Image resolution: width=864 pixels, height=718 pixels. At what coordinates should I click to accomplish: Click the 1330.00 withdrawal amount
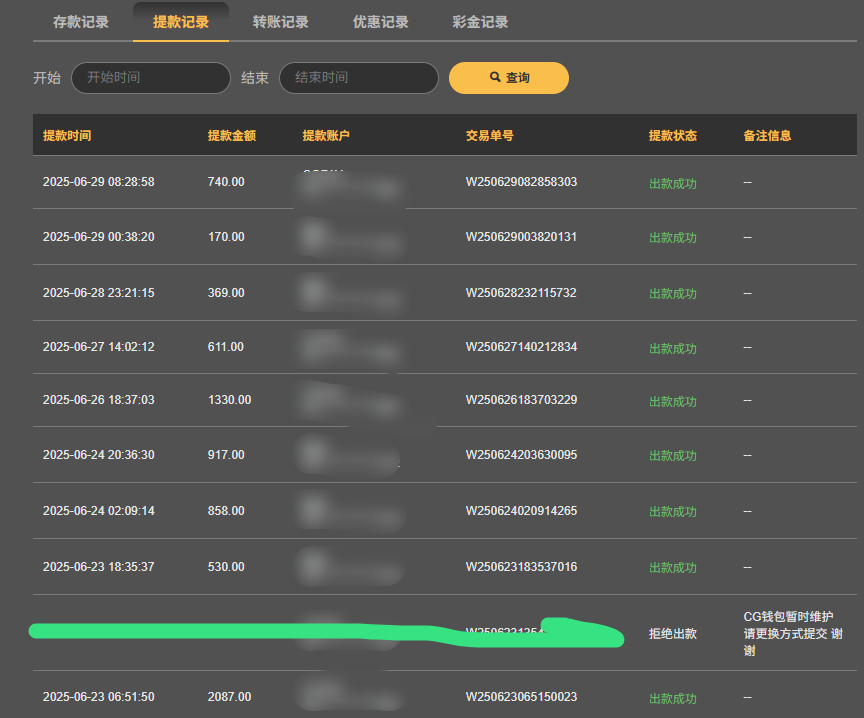(x=229, y=400)
